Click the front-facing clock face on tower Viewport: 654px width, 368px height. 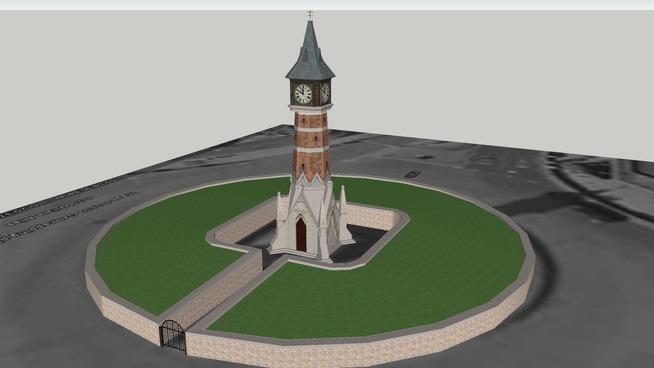[x=303, y=94]
